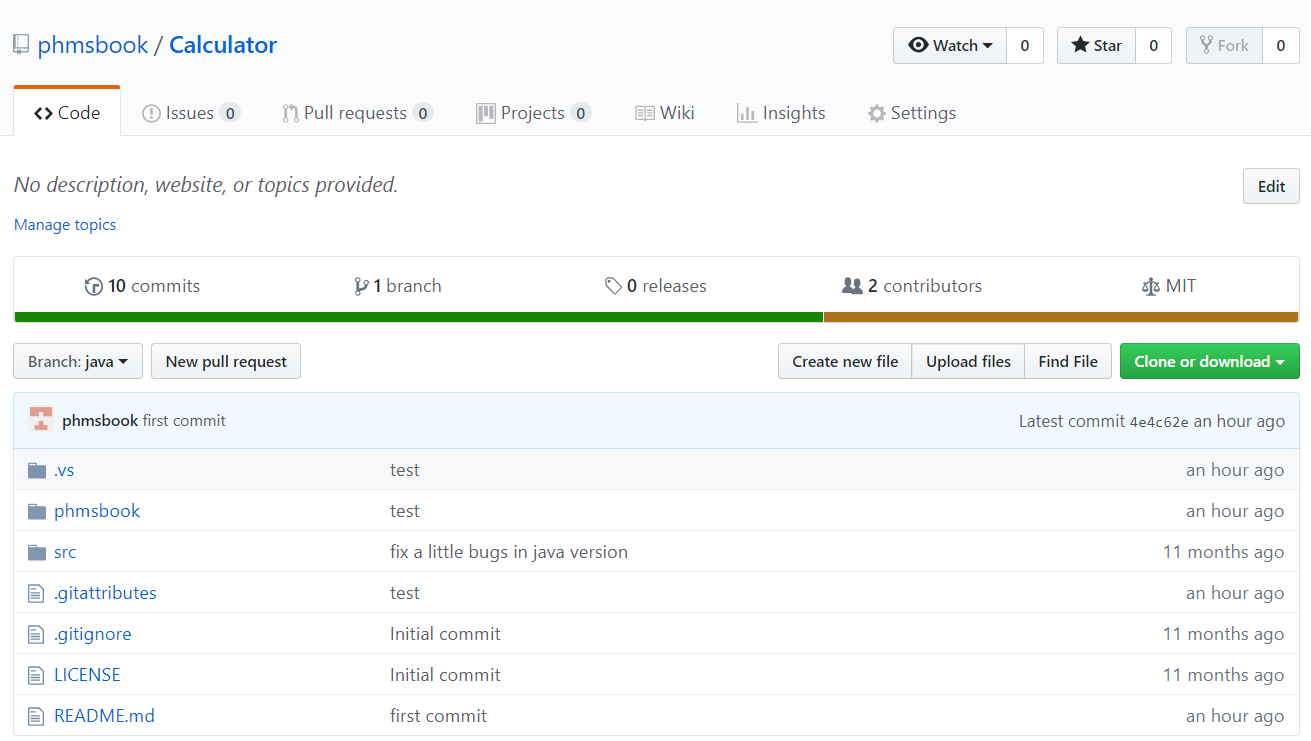Screen dimensions: 1311x741
Task: Open the Wiki tab
Action: pyautogui.click(x=665, y=113)
